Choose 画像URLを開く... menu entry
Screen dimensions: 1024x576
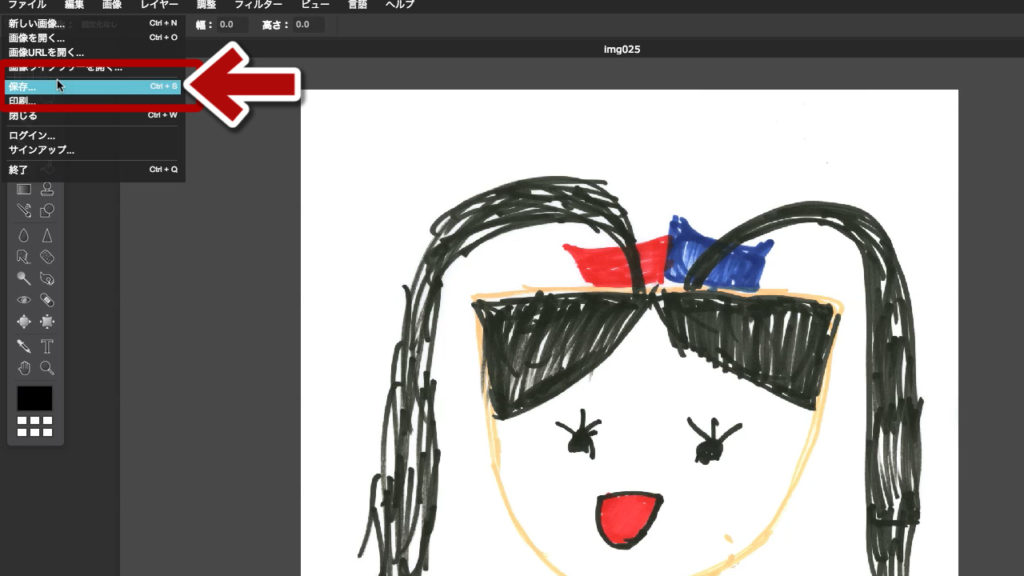93,52
